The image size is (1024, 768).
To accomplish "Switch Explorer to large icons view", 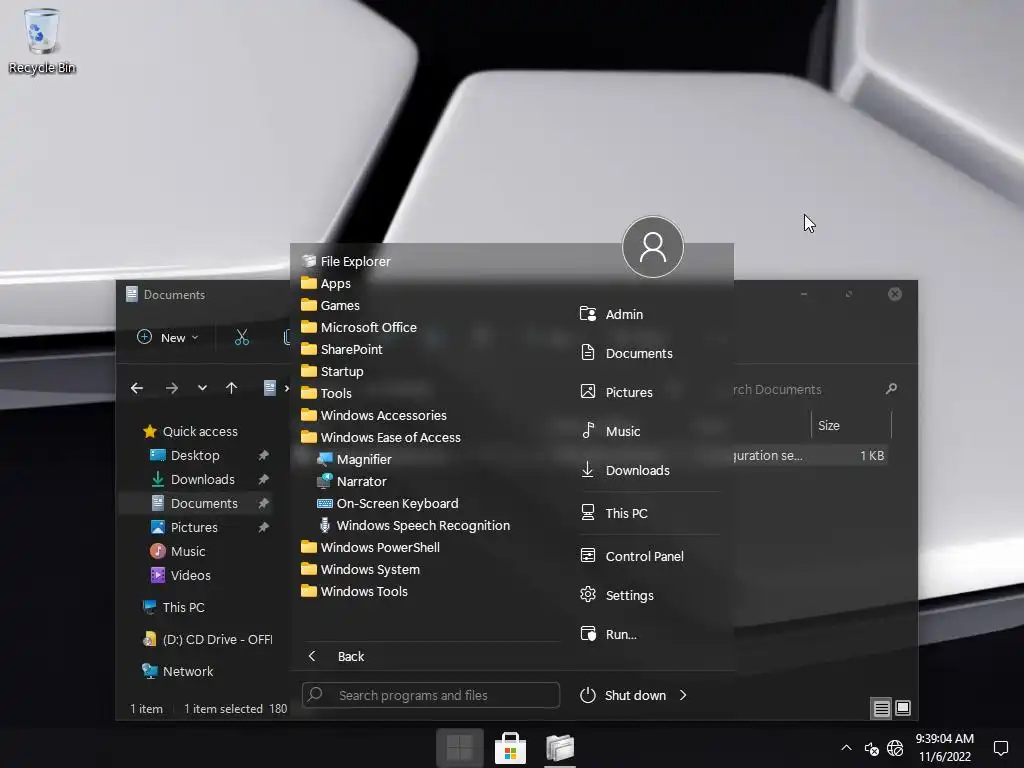I will coord(903,708).
